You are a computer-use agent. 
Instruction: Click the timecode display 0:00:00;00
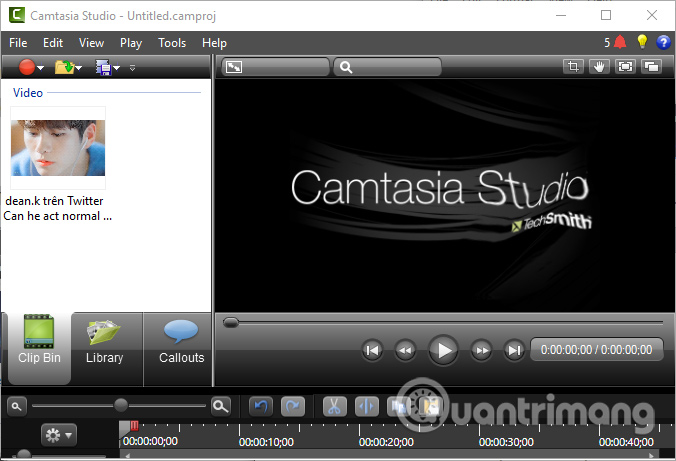(597, 350)
